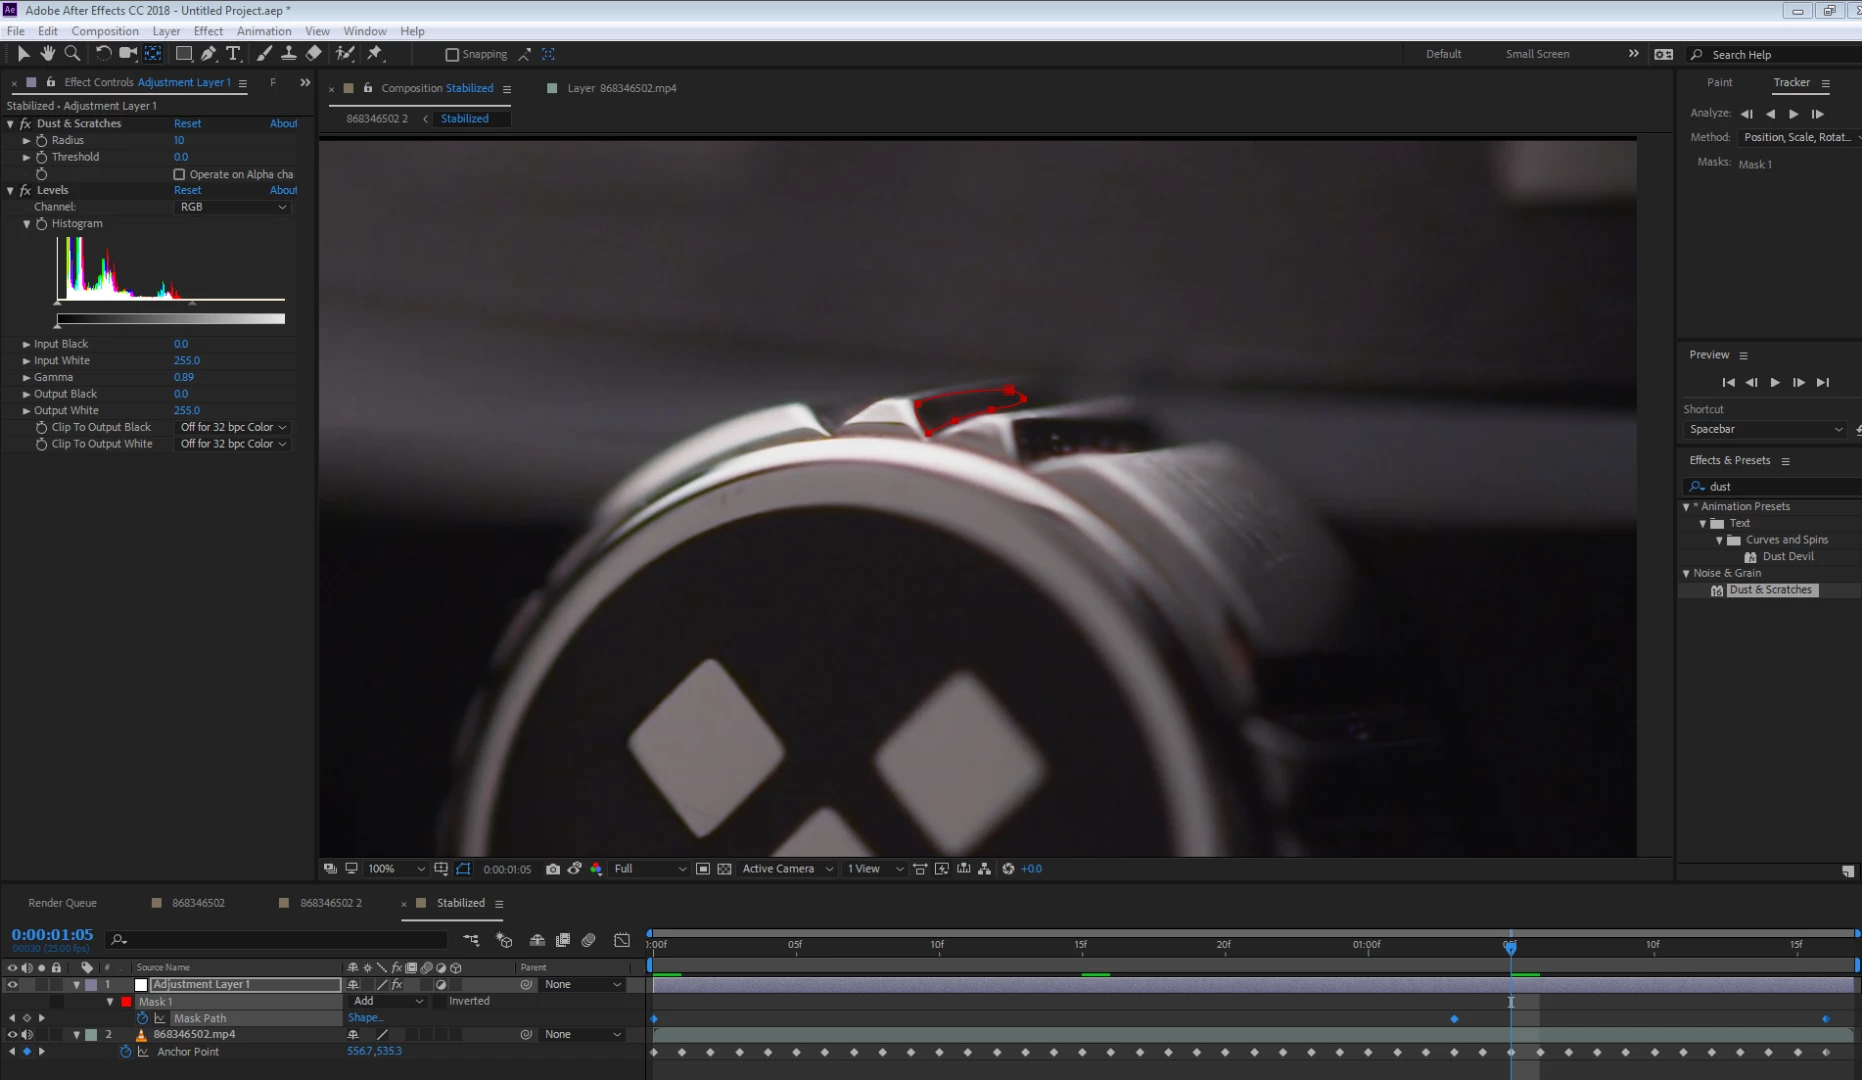The image size is (1862, 1080).
Task: Click the Mask 1 red color swatch
Action: (x=126, y=1002)
